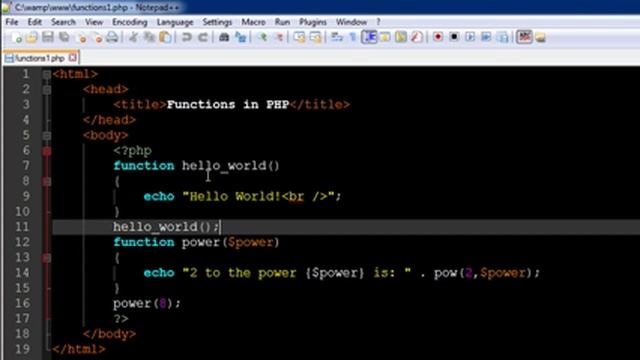This screenshot has width=640, height=360.
Task: Open Find with the binoculars icon
Action: [x=224, y=37]
